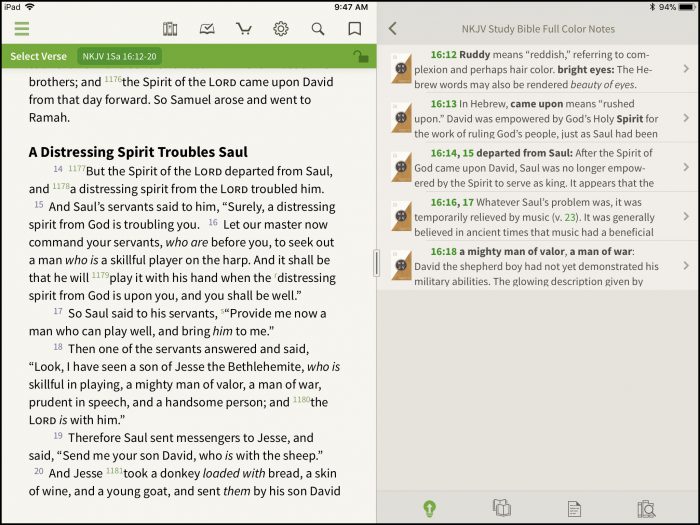Open the 16:18 reference label in the notes
This screenshot has width=700, height=525.
pyautogui.click(x=443, y=251)
